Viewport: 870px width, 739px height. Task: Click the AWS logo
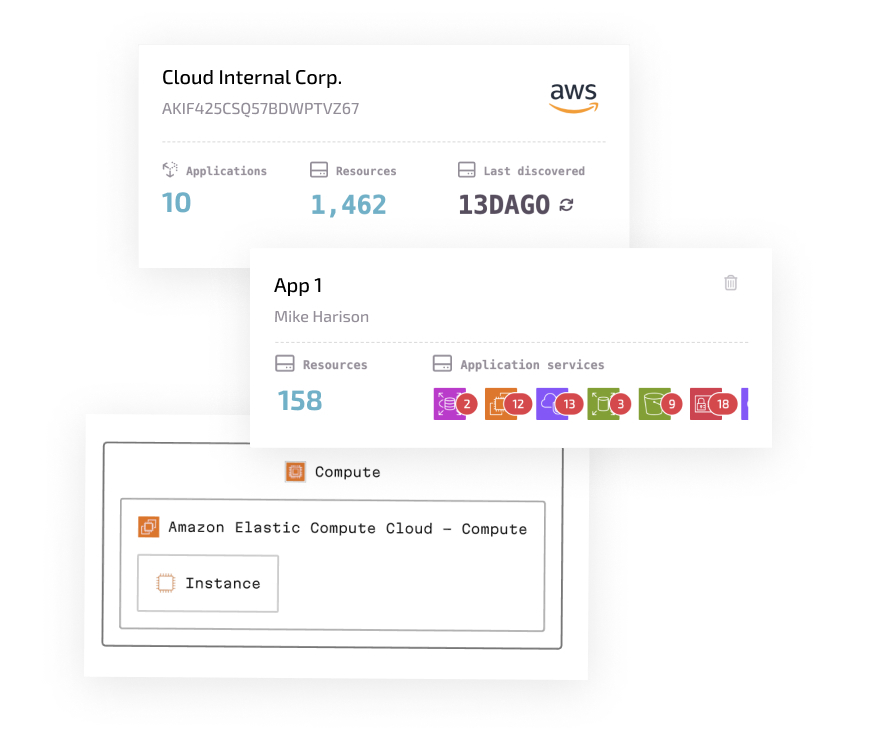[x=574, y=97]
